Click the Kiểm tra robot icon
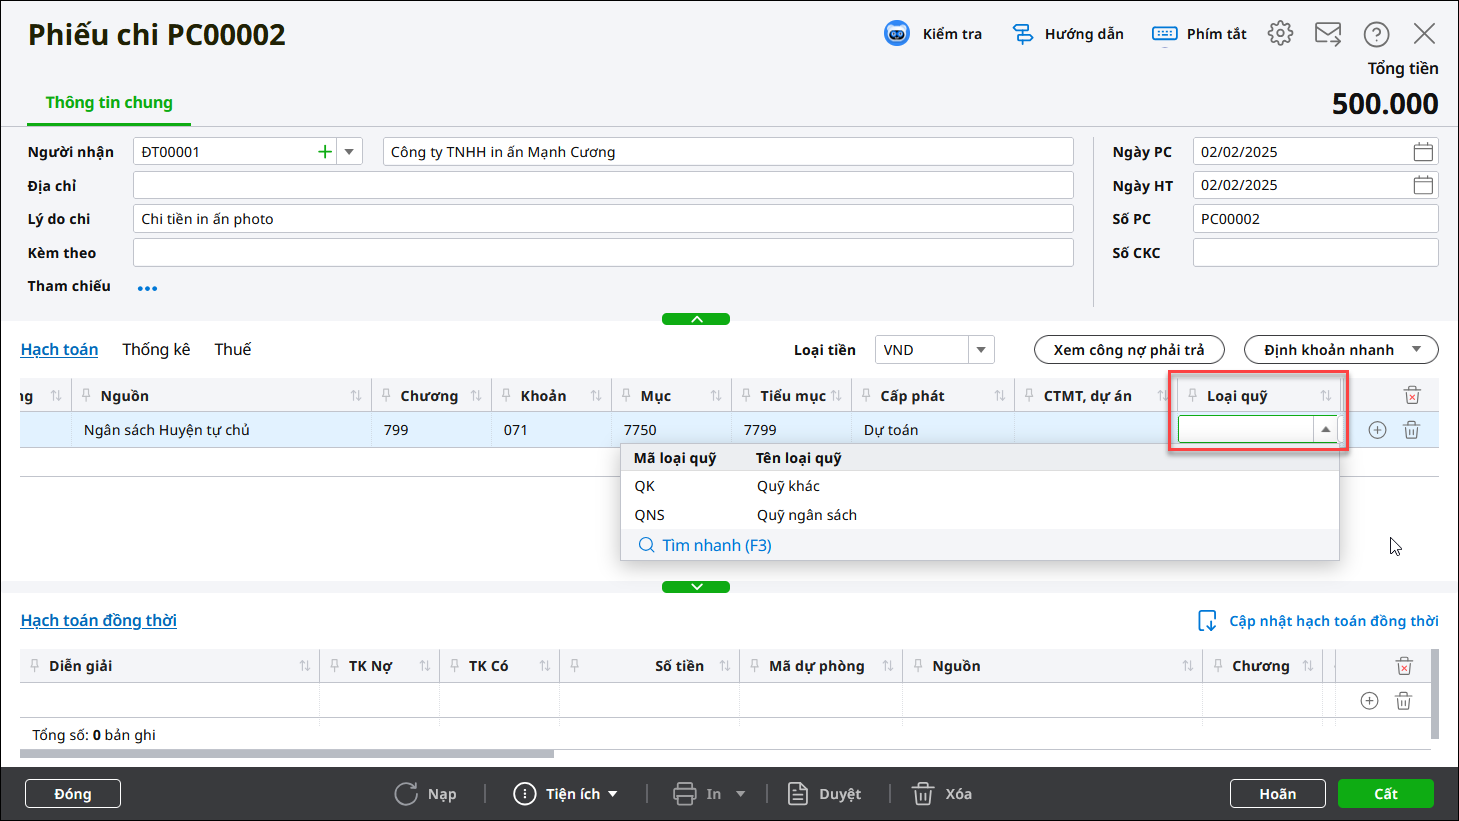 point(897,34)
